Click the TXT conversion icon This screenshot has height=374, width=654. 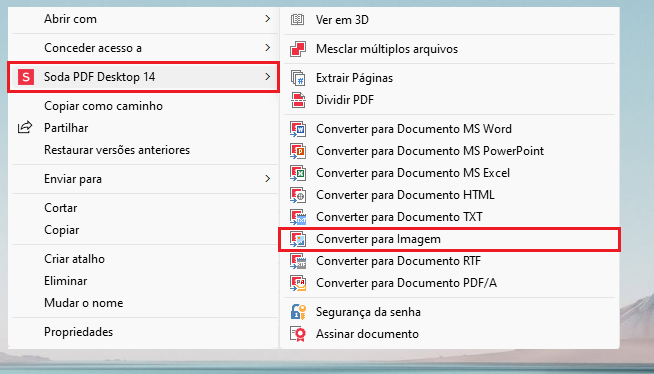(x=298, y=217)
